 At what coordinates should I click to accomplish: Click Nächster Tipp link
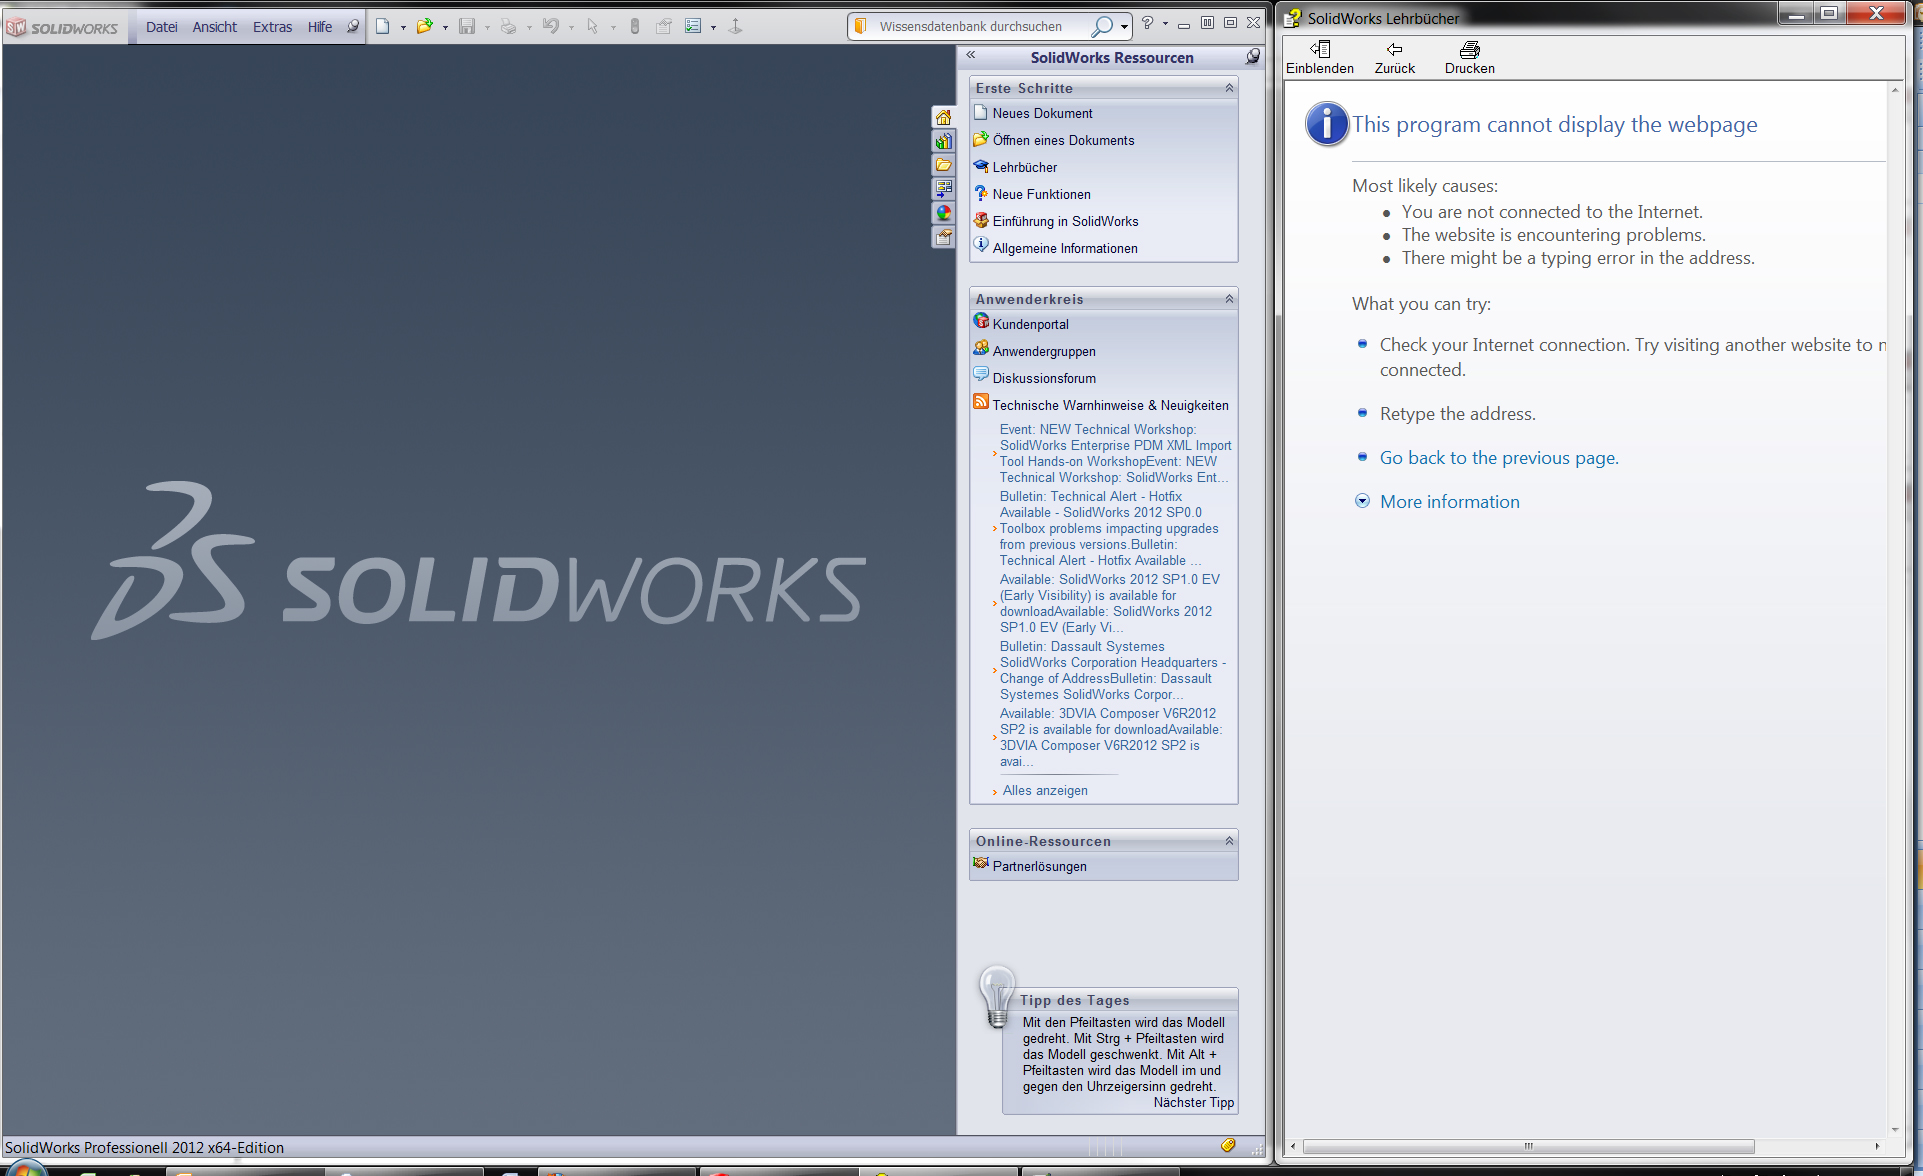coord(1194,1102)
